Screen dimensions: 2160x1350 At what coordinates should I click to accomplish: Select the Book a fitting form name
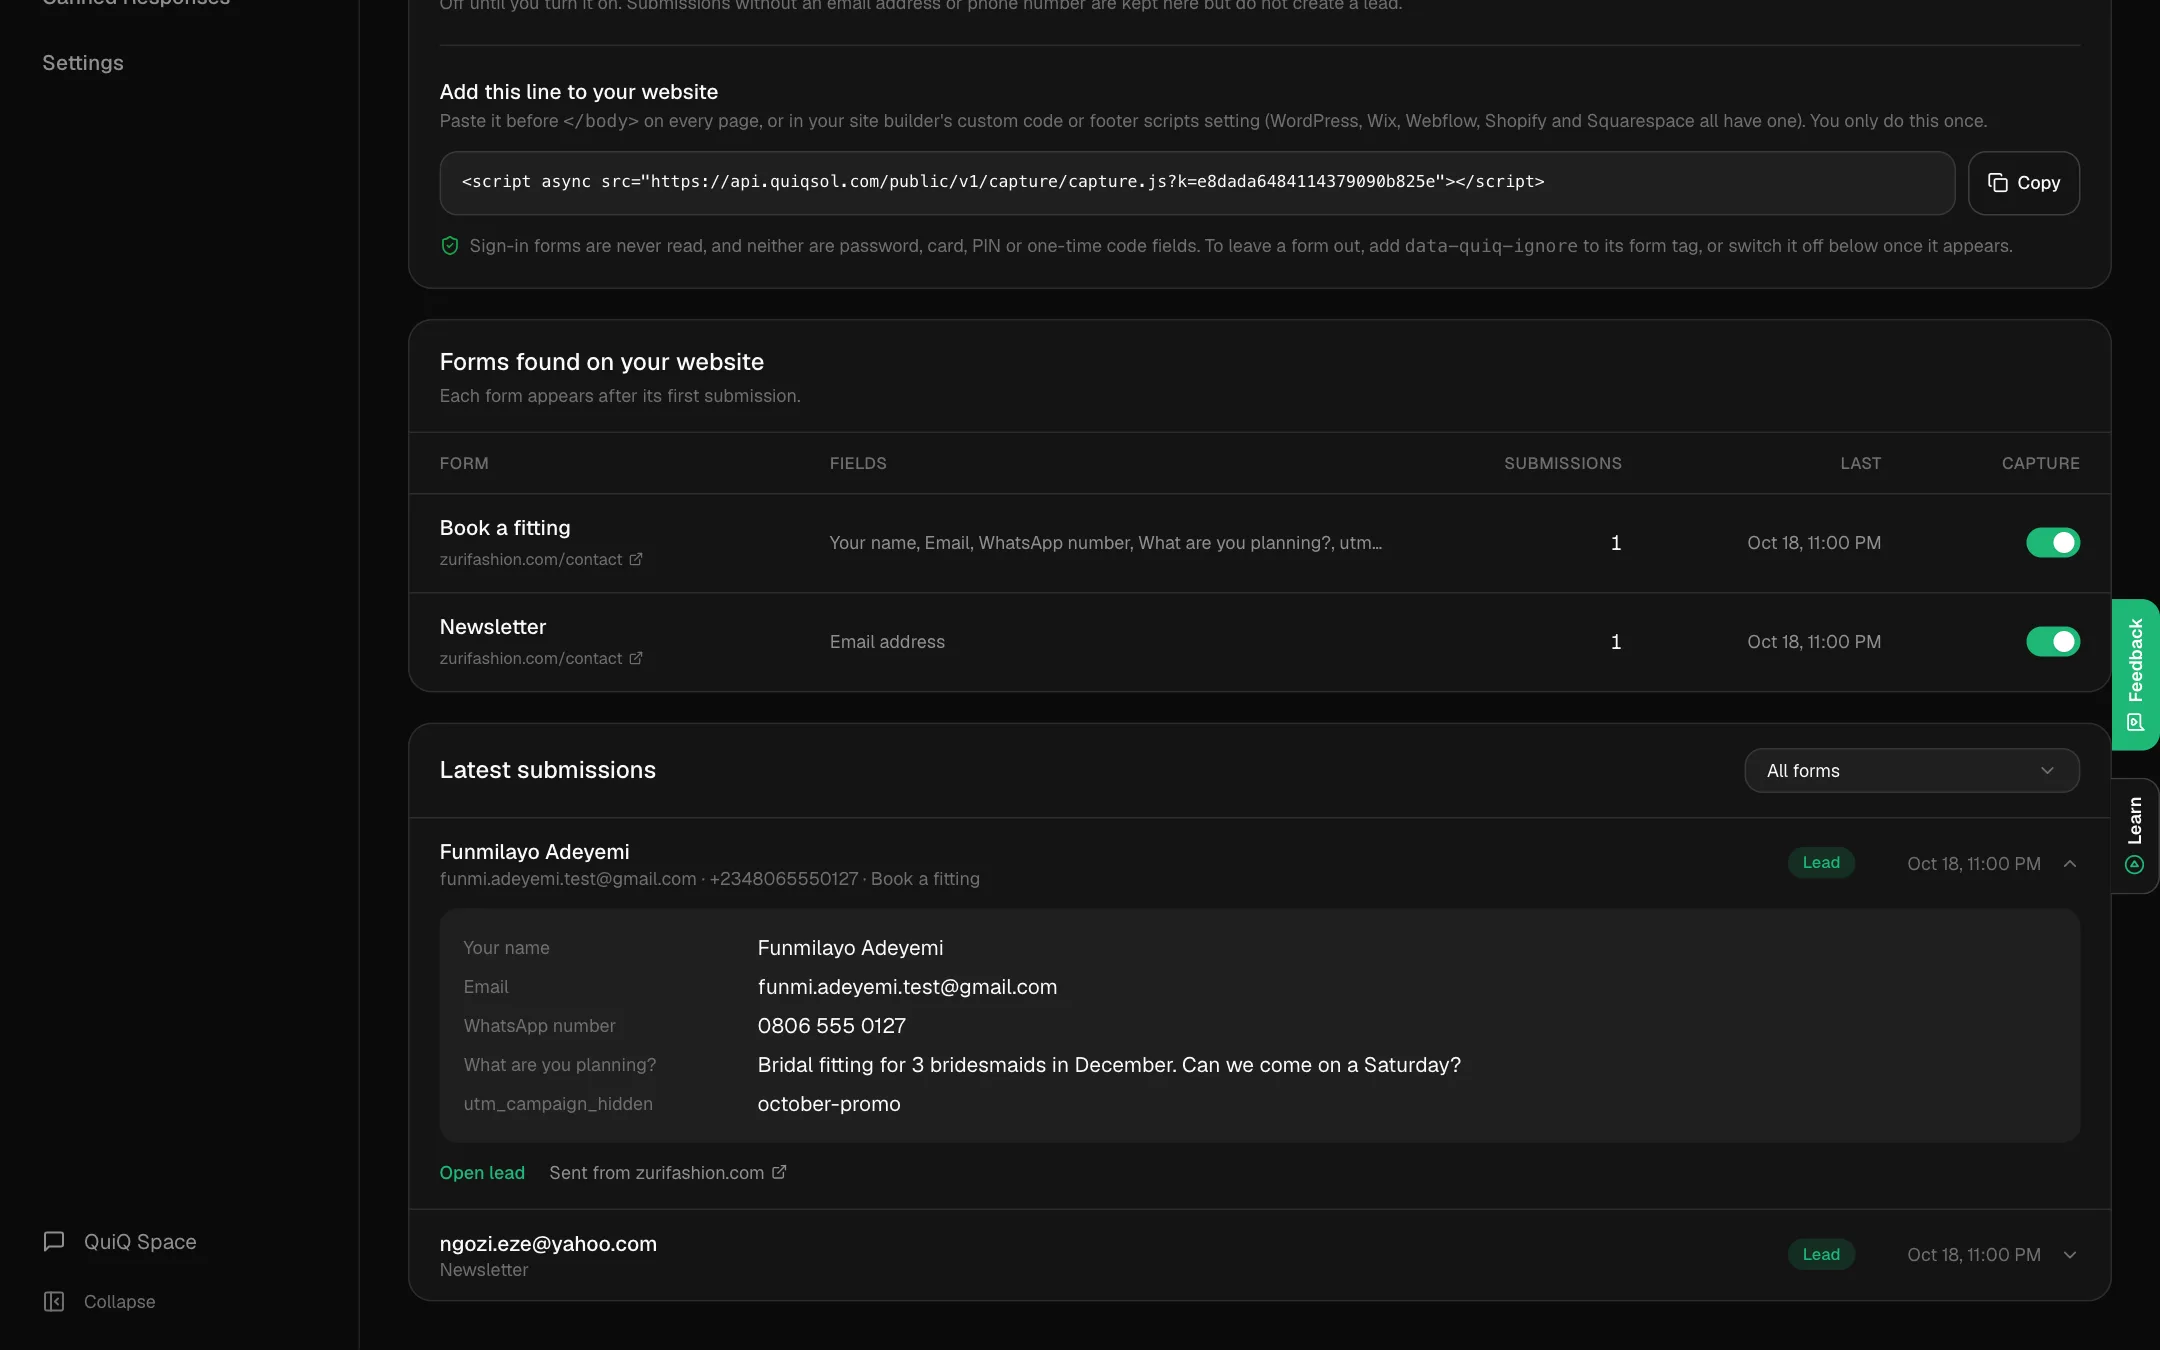pos(505,528)
